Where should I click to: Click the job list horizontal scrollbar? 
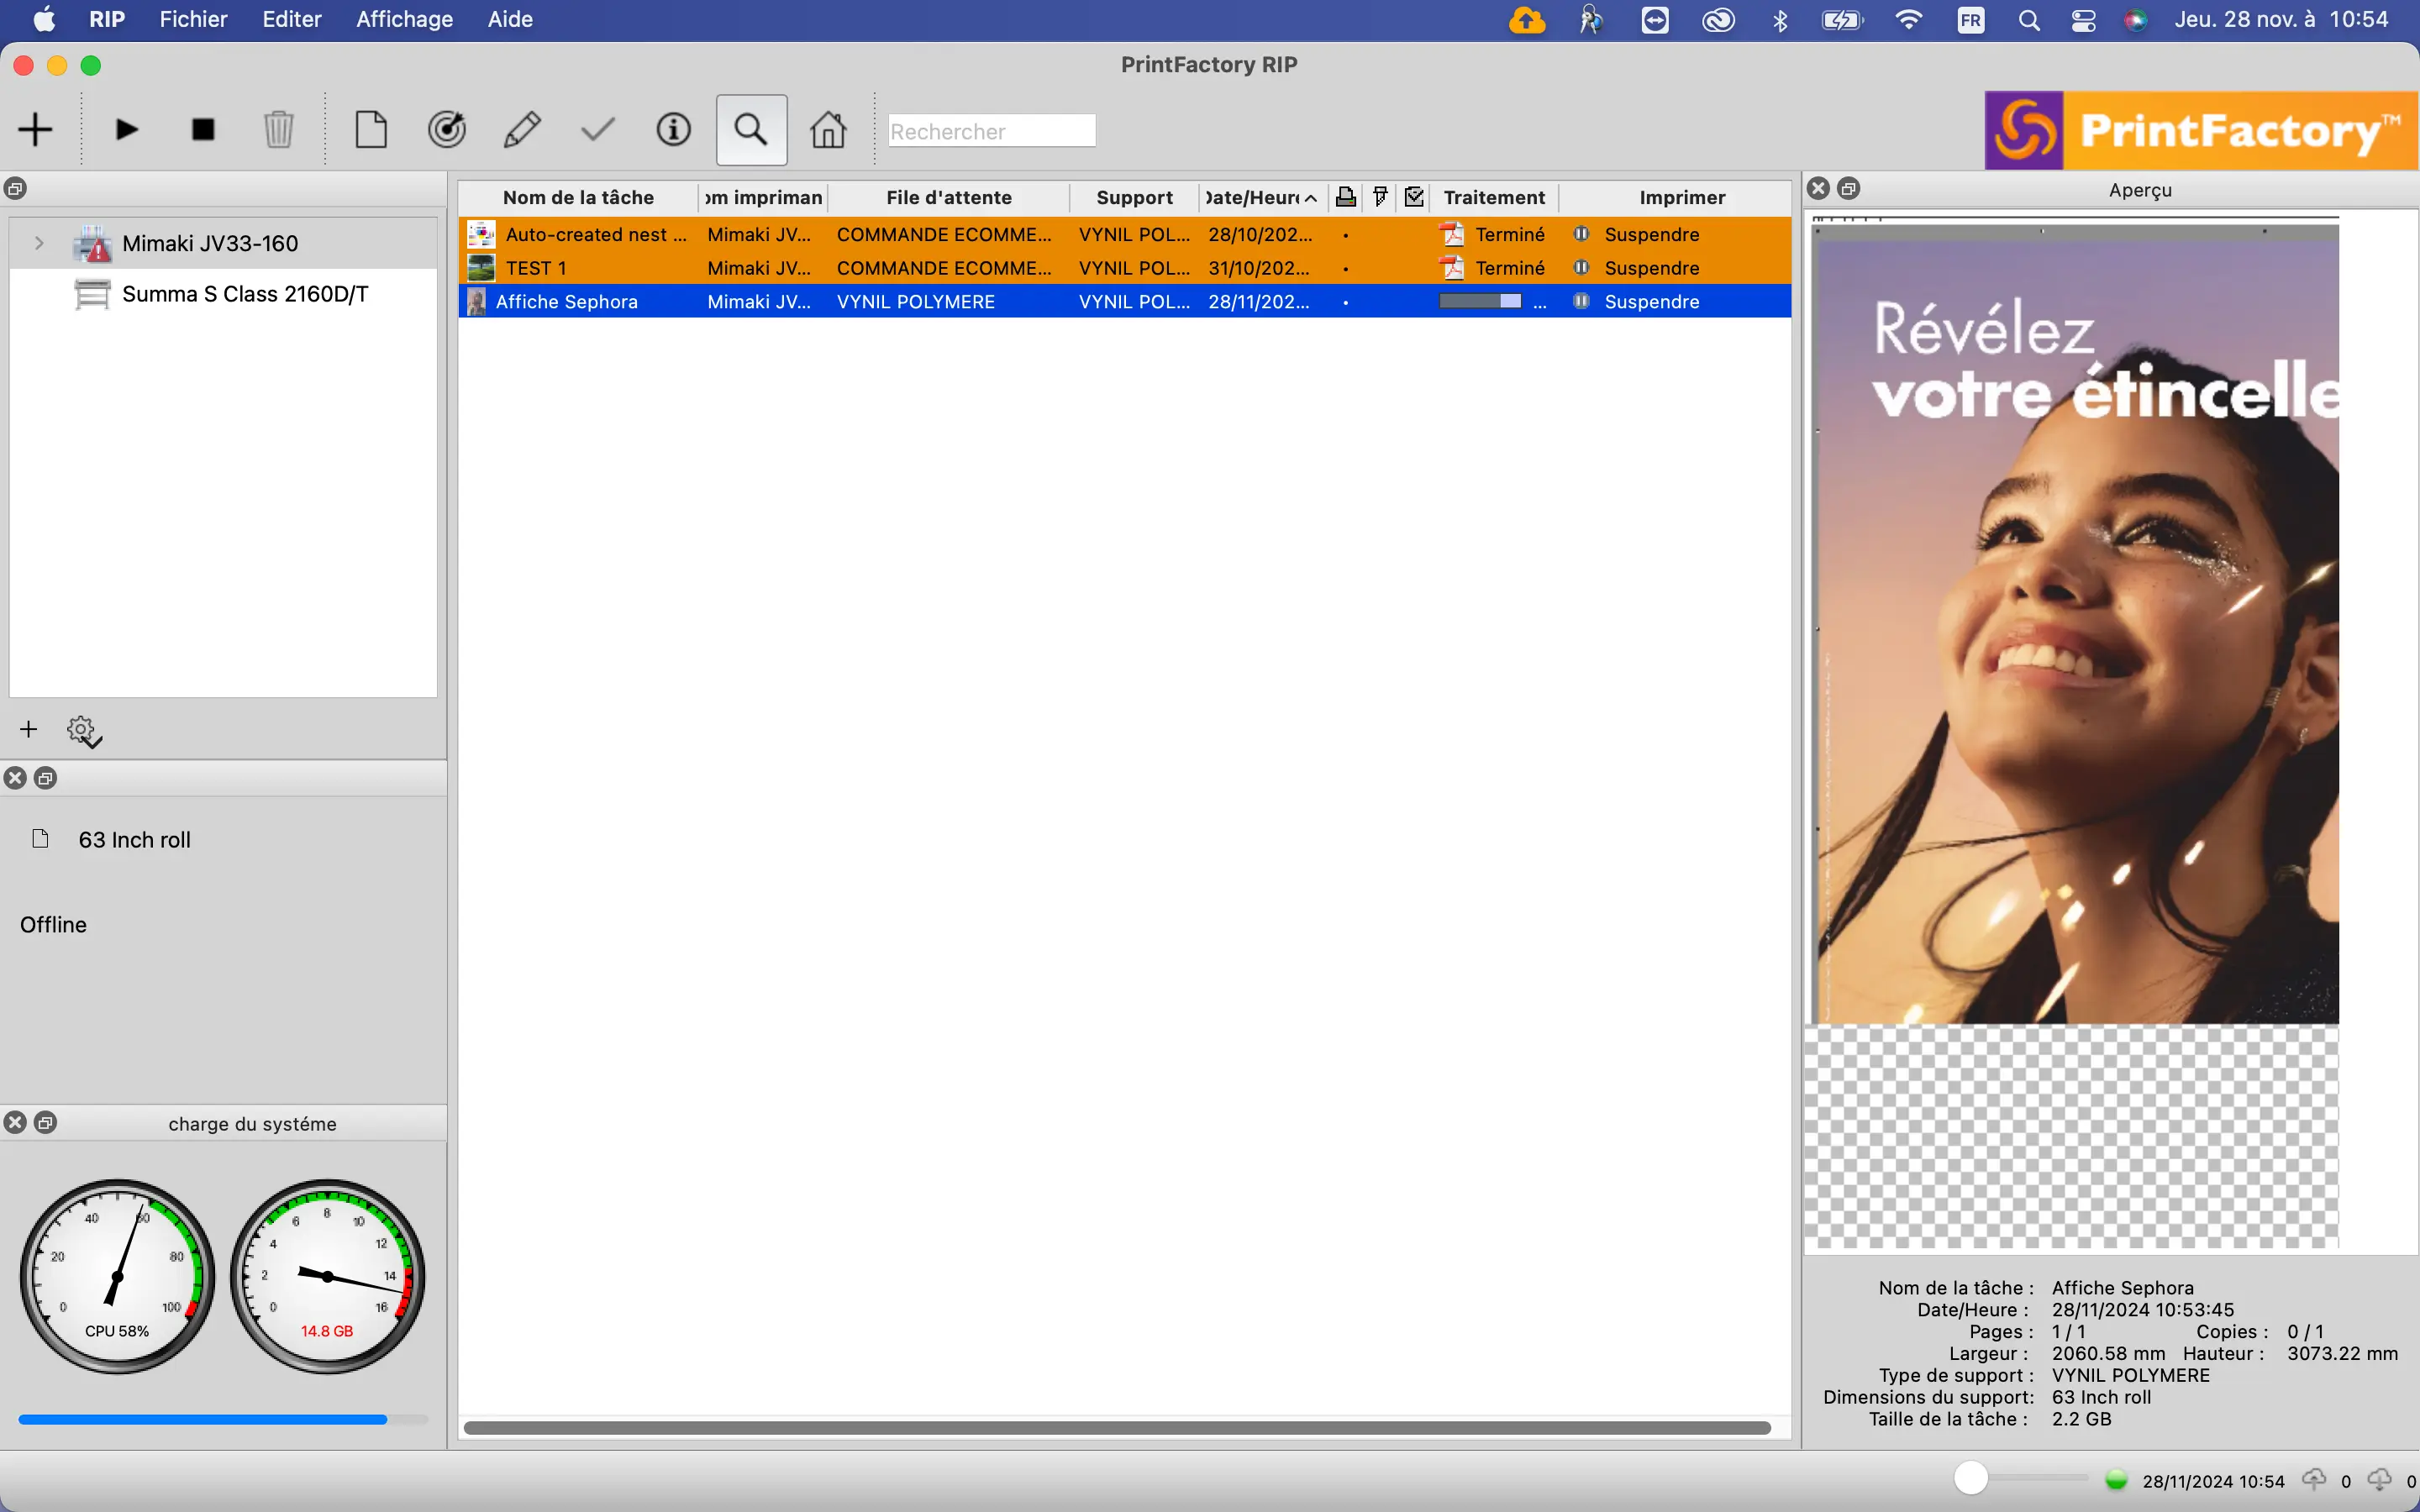click(1117, 1428)
